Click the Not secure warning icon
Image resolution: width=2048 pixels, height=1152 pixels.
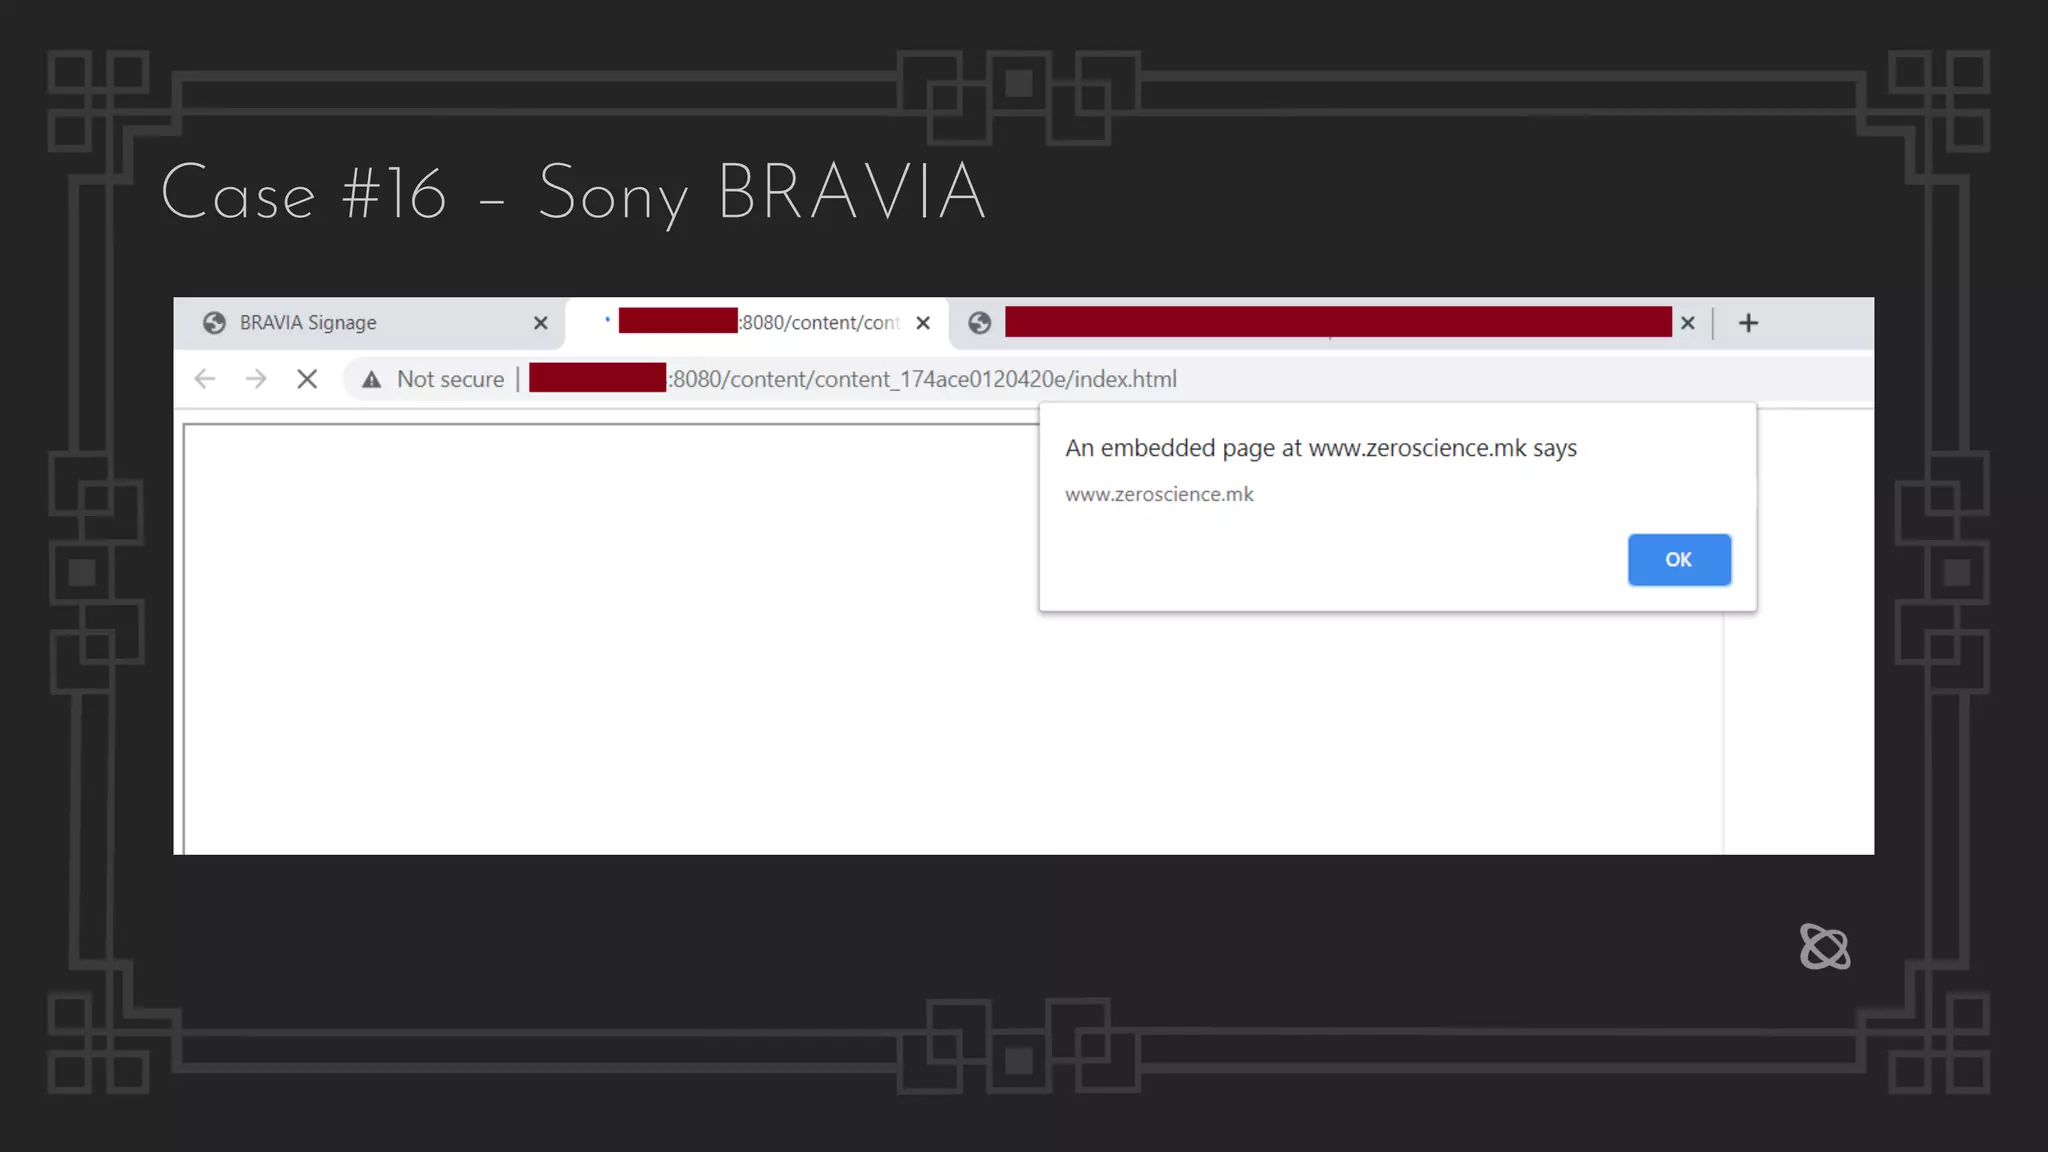point(371,379)
